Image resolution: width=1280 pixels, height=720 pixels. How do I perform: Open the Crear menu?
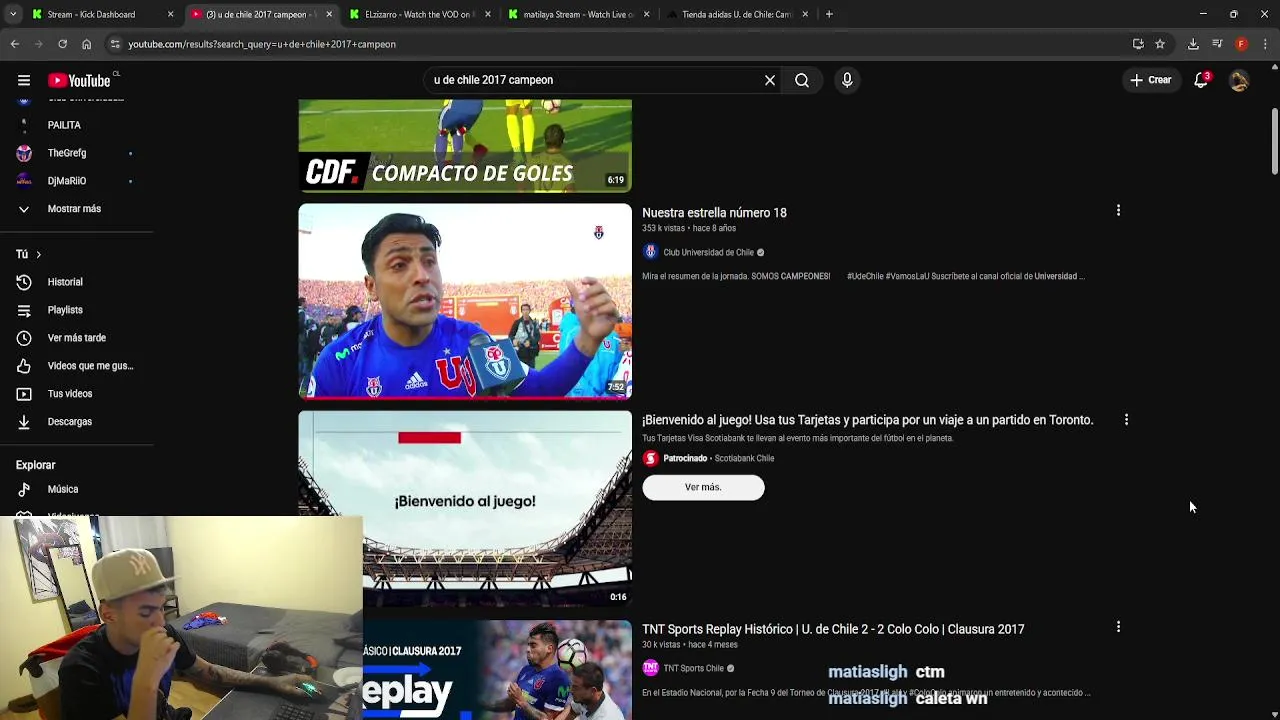[x=1151, y=80]
